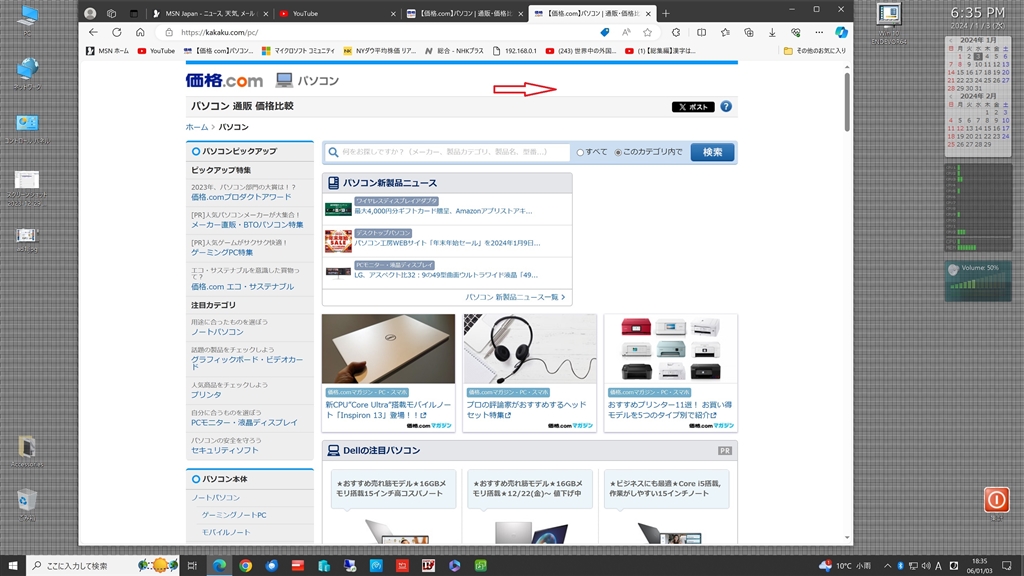Screen dimensions: 1024x576
Task: Open the Copilot sidebar icon
Action: [841, 32]
